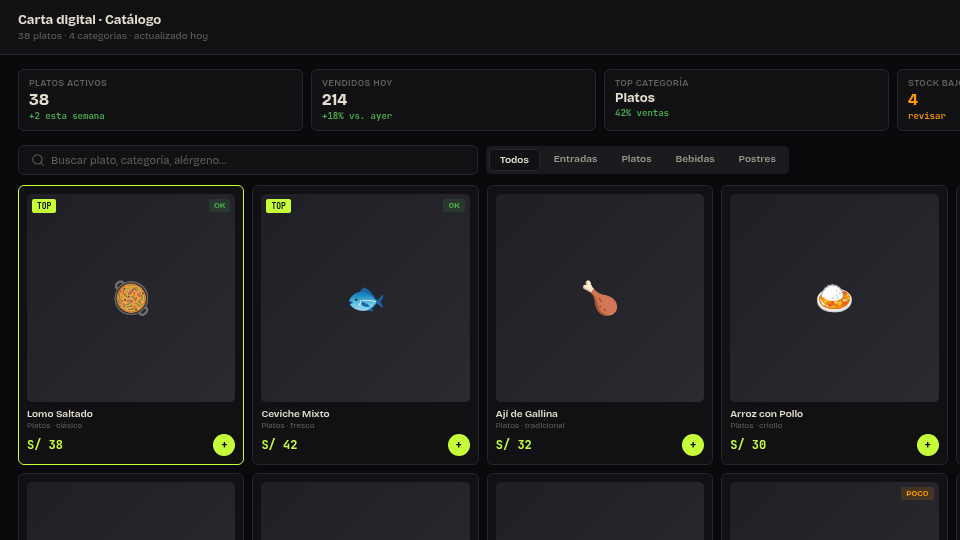Click the Lomo Saltado dish title
This screenshot has width=960, height=540.
60,414
